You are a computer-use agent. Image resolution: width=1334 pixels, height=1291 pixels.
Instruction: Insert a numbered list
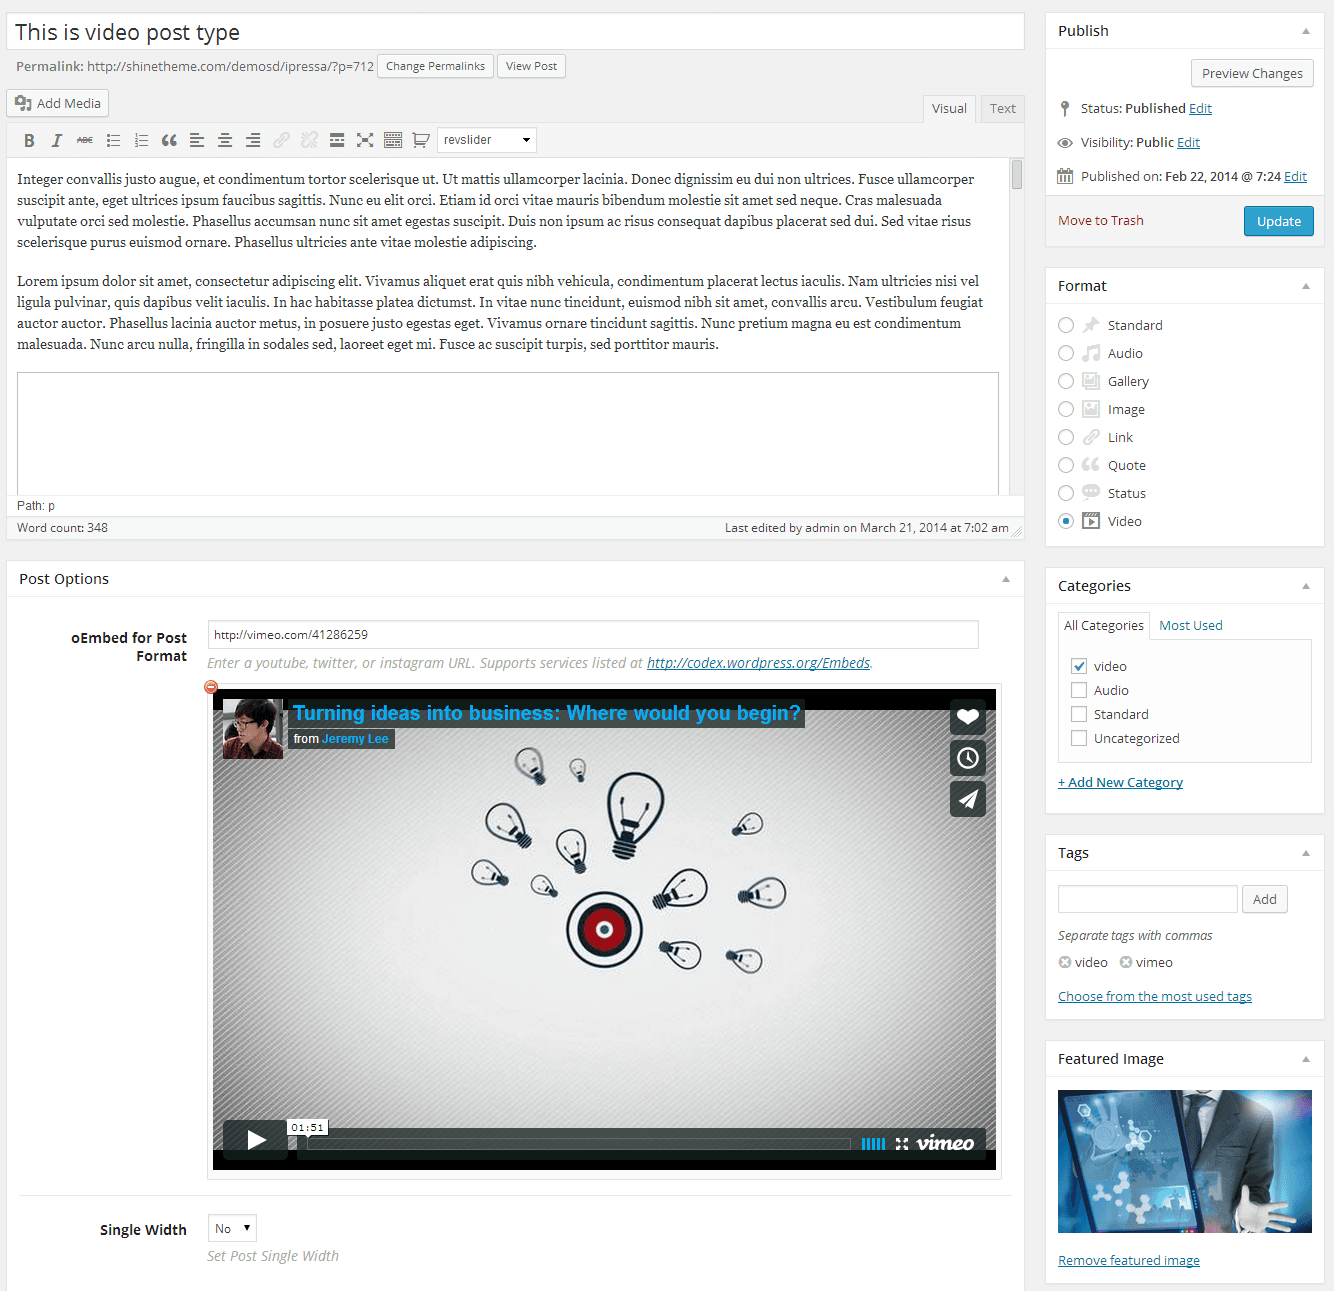click(x=141, y=140)
